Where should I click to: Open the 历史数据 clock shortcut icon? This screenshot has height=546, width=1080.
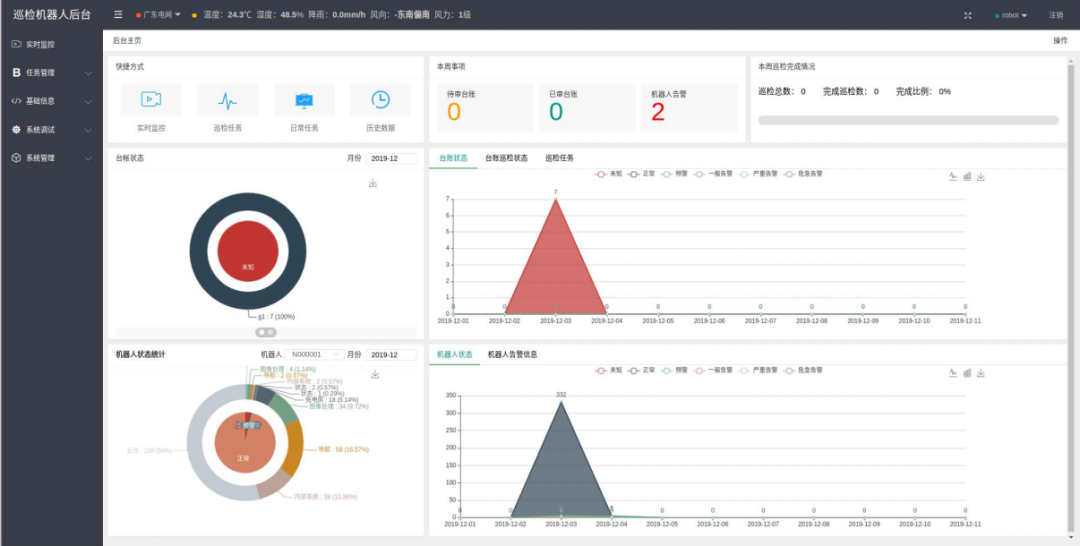[x=380, y=100]
